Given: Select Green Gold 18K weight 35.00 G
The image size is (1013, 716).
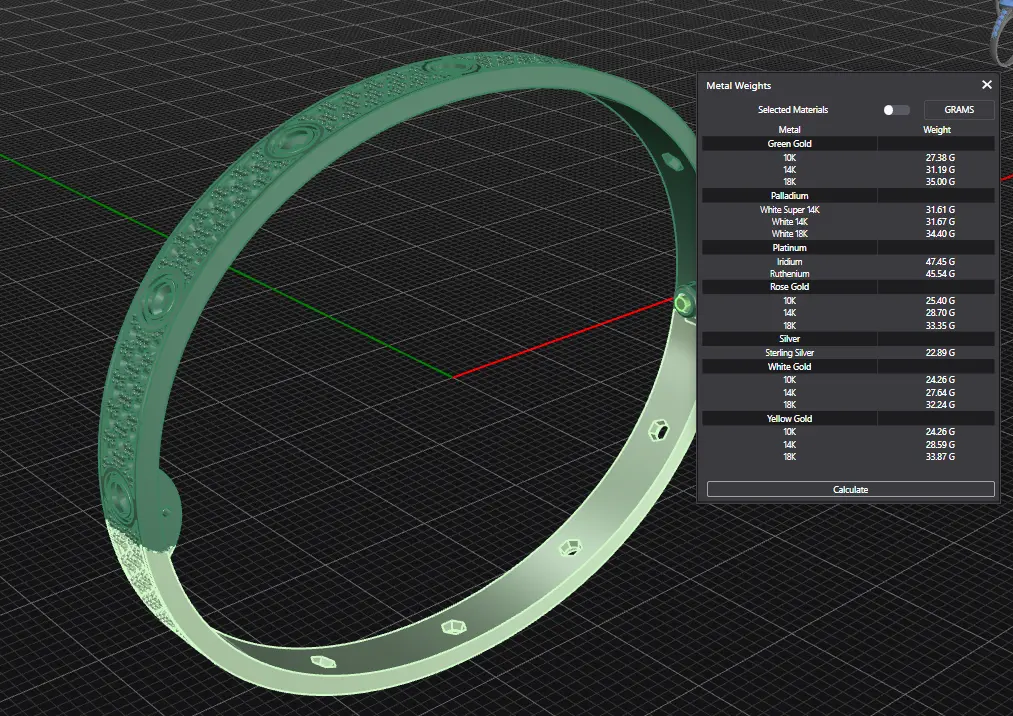Looking at the screenshot, I should (940, 182).
